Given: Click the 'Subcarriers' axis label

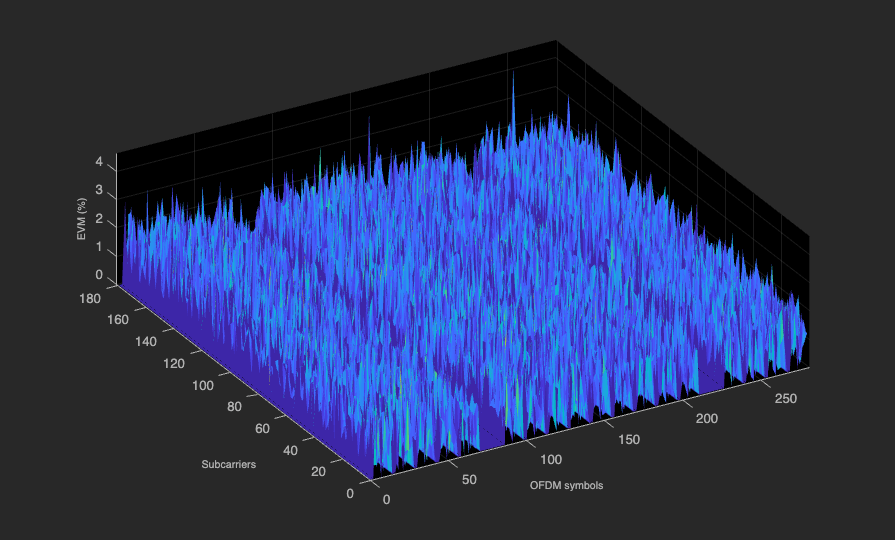Looking at the screenshot, I should pyautogui.click(x=228, y=465).
